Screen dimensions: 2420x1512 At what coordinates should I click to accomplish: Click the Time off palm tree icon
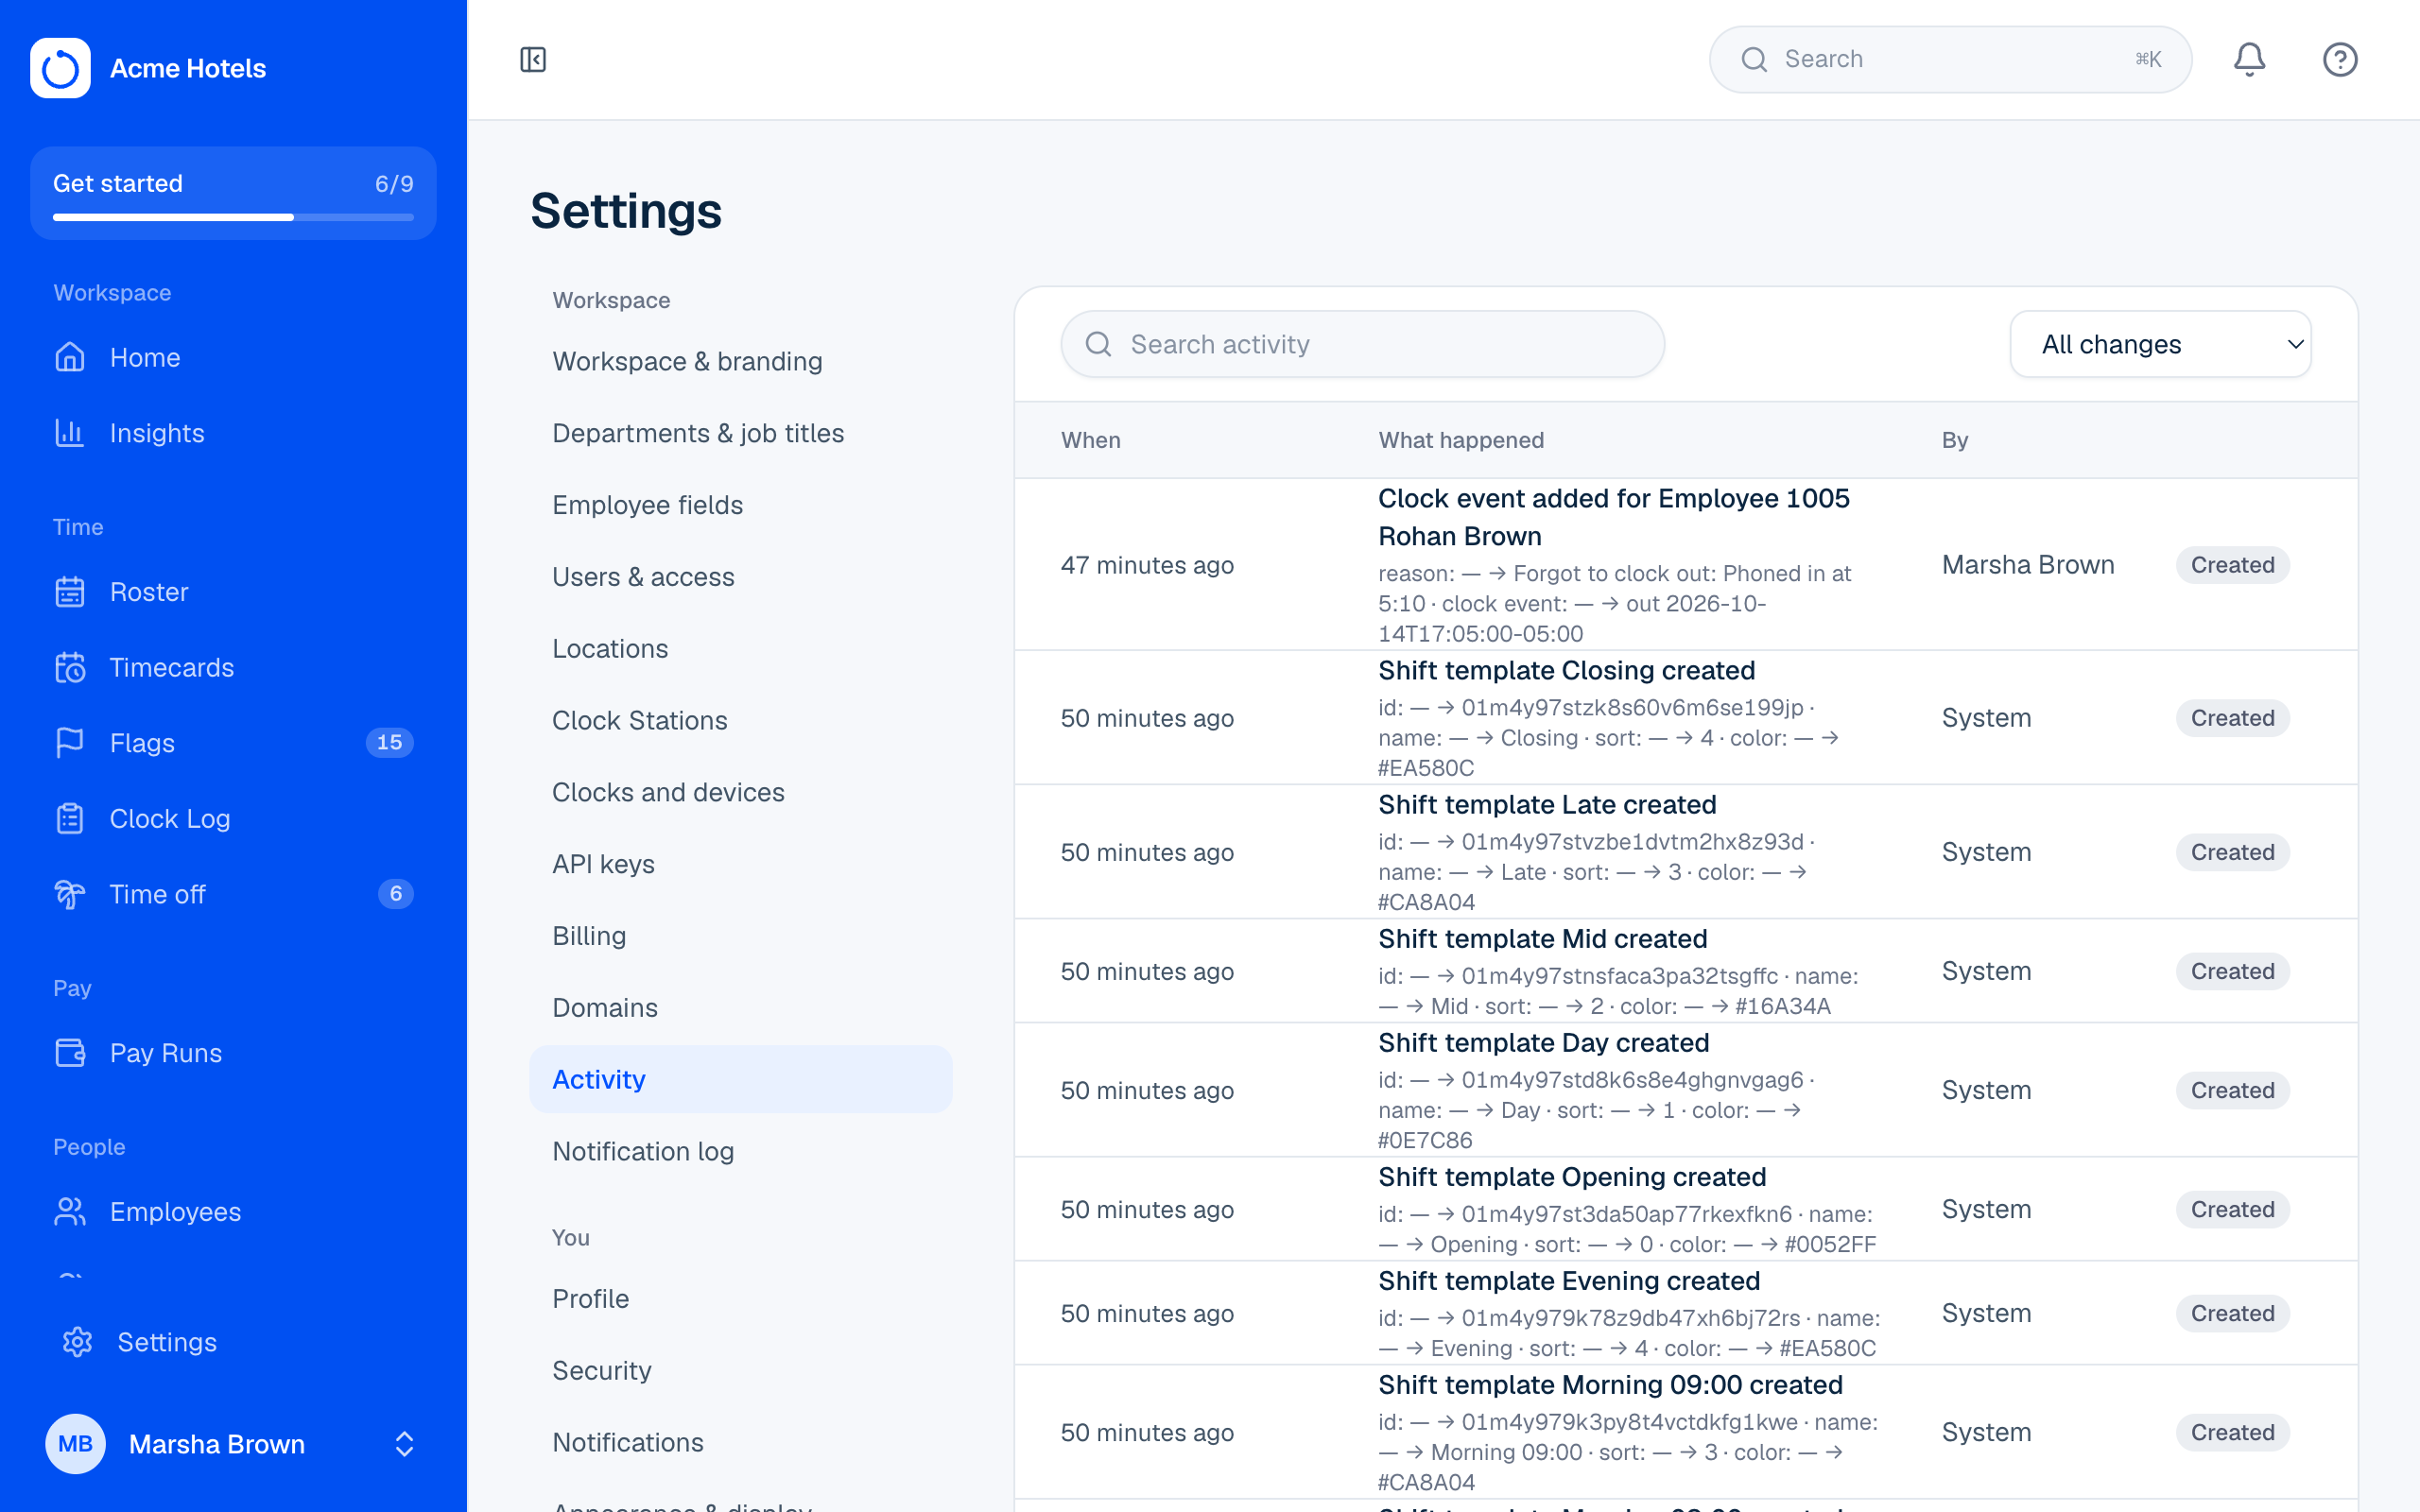click(x=70, y=894)
